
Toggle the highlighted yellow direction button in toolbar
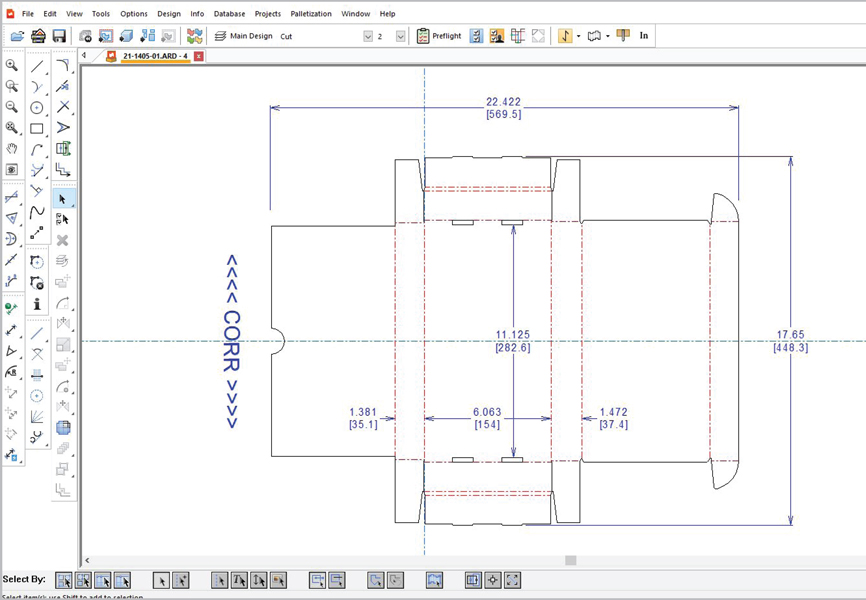tap(565, 36)
